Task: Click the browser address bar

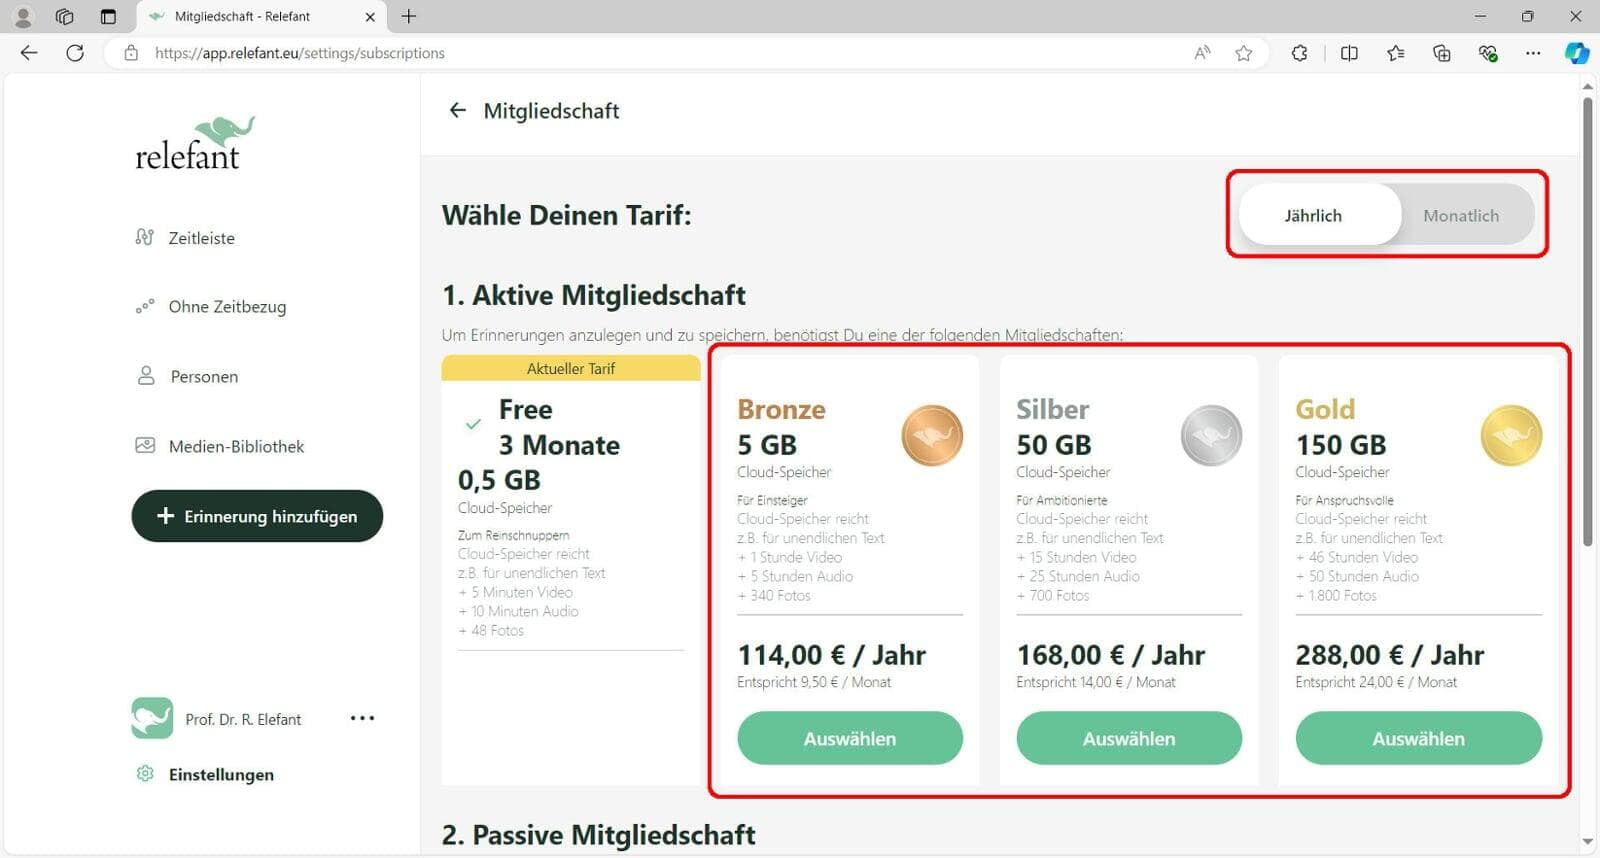Action: click(x=650, y=53)
